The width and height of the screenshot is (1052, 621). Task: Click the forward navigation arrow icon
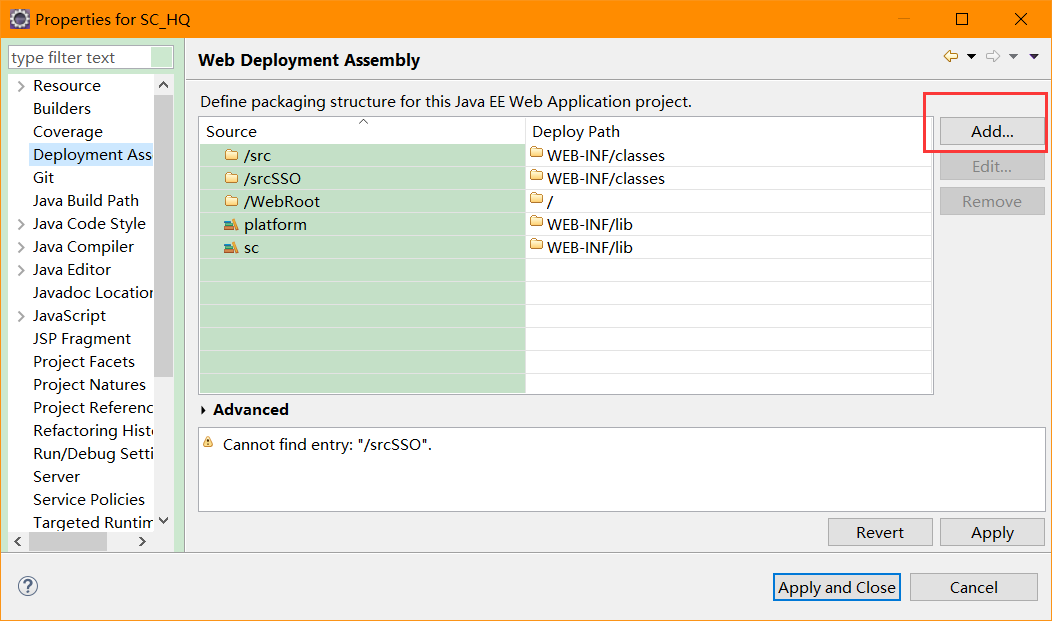993,56
